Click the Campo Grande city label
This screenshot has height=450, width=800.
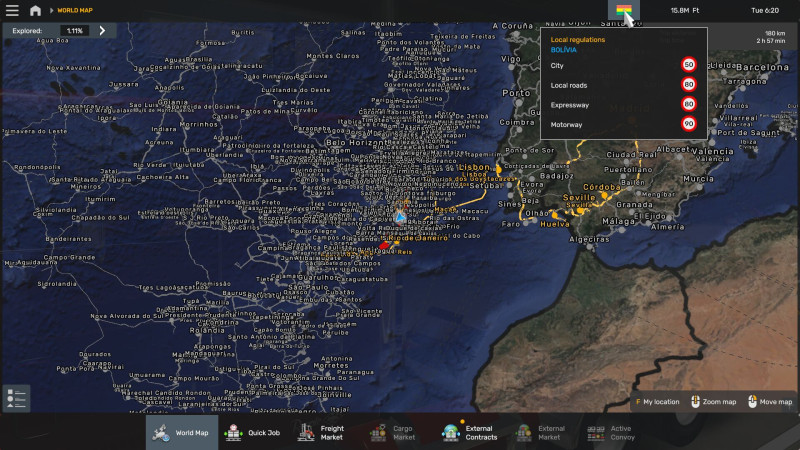[69, 257]
